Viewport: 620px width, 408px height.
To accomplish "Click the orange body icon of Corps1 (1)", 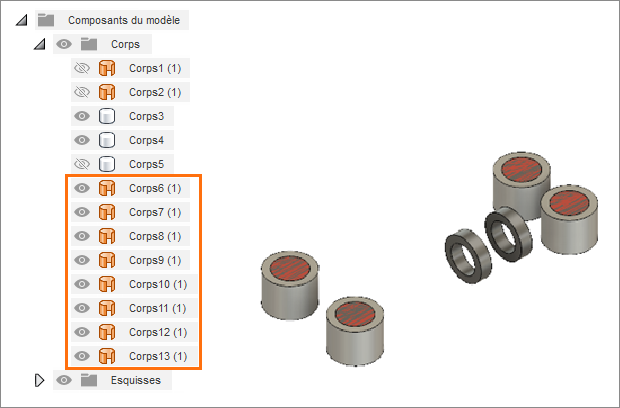I will 107,68.
